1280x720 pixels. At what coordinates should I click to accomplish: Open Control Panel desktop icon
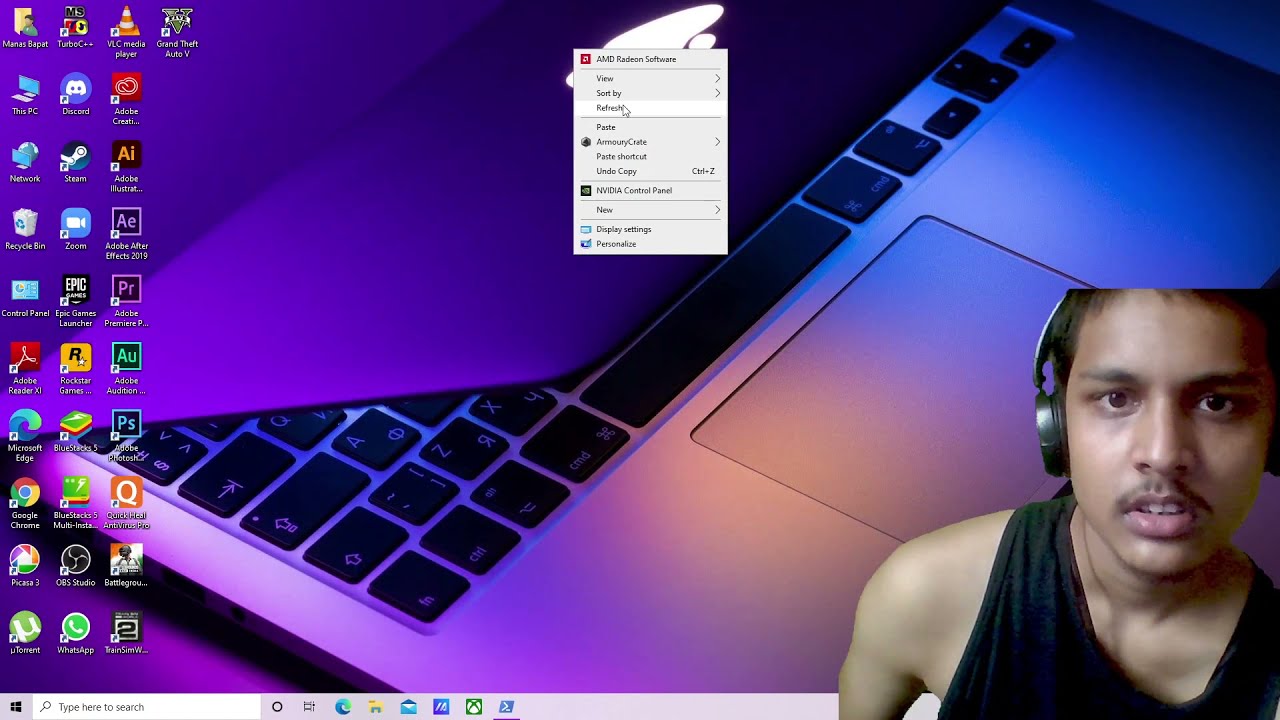[25, 297]
